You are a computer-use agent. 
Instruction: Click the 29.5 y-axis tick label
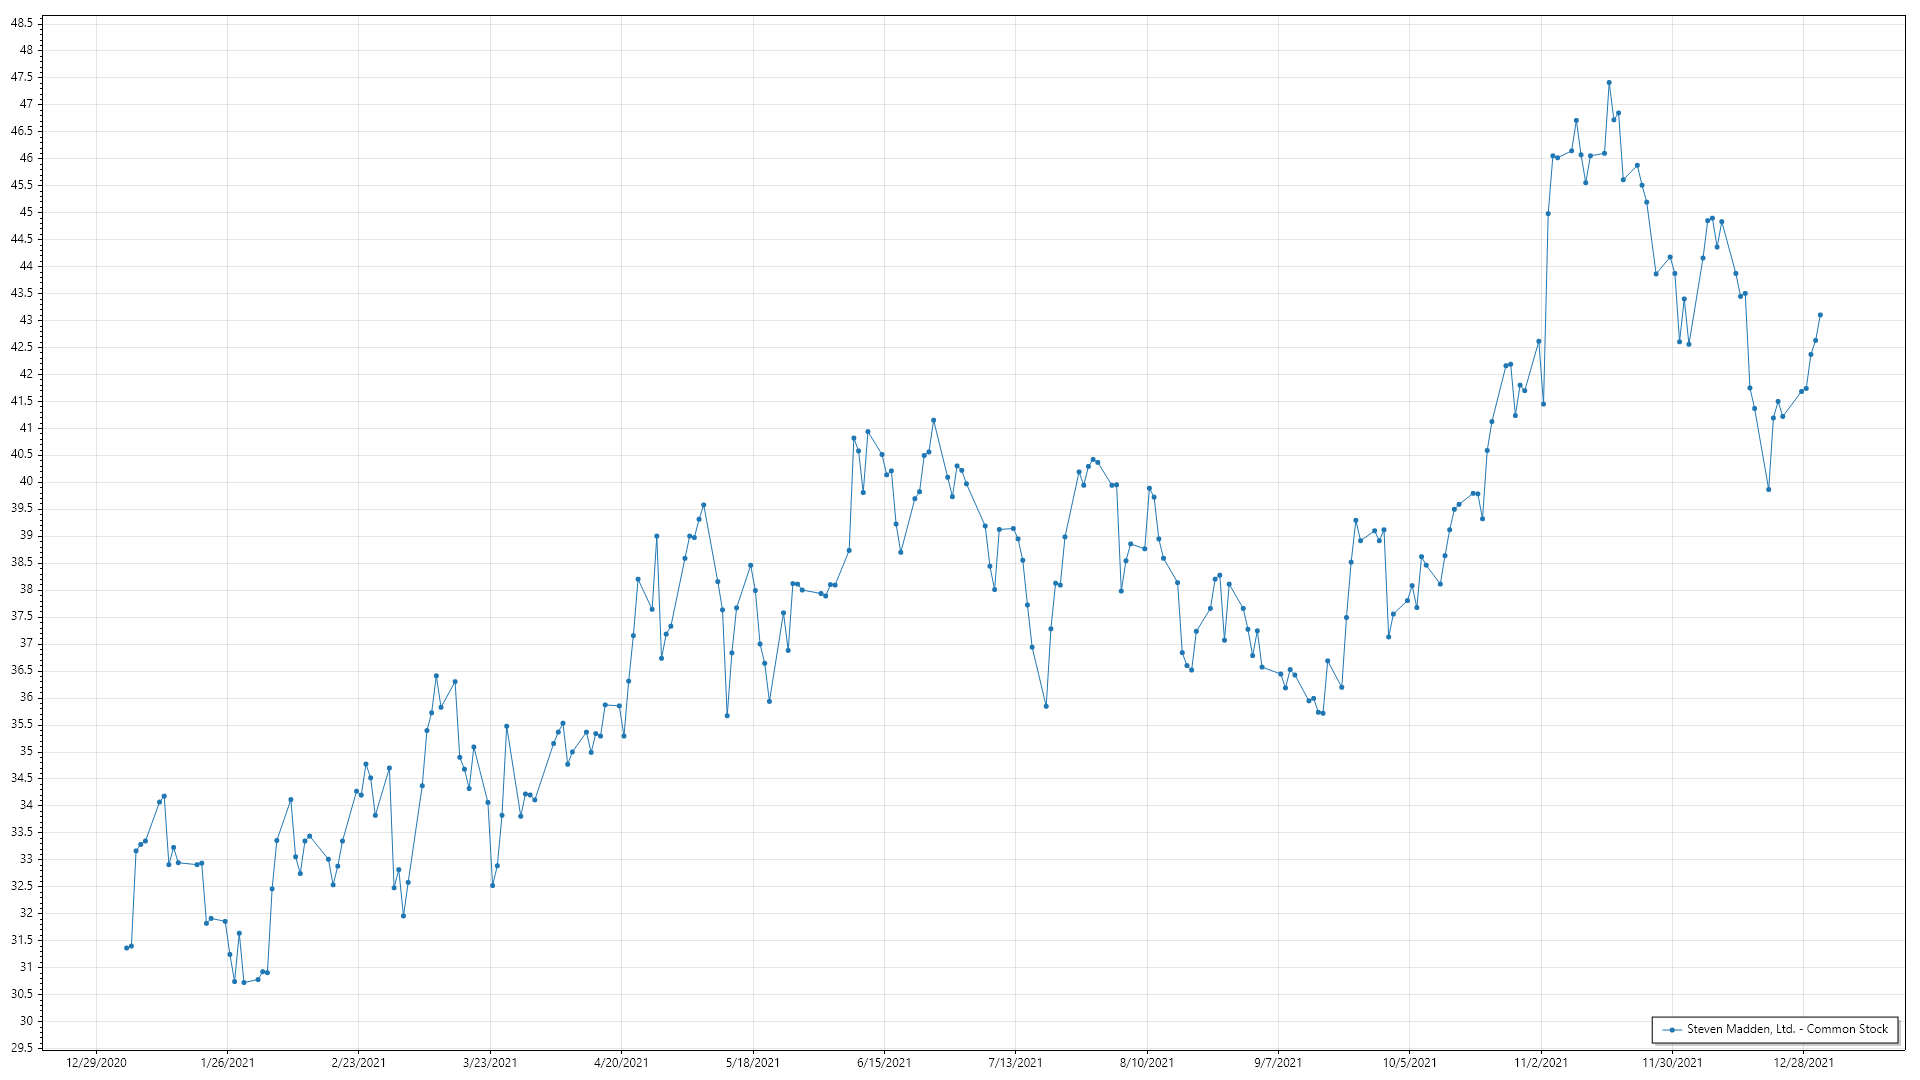[x=21, y=1048]
